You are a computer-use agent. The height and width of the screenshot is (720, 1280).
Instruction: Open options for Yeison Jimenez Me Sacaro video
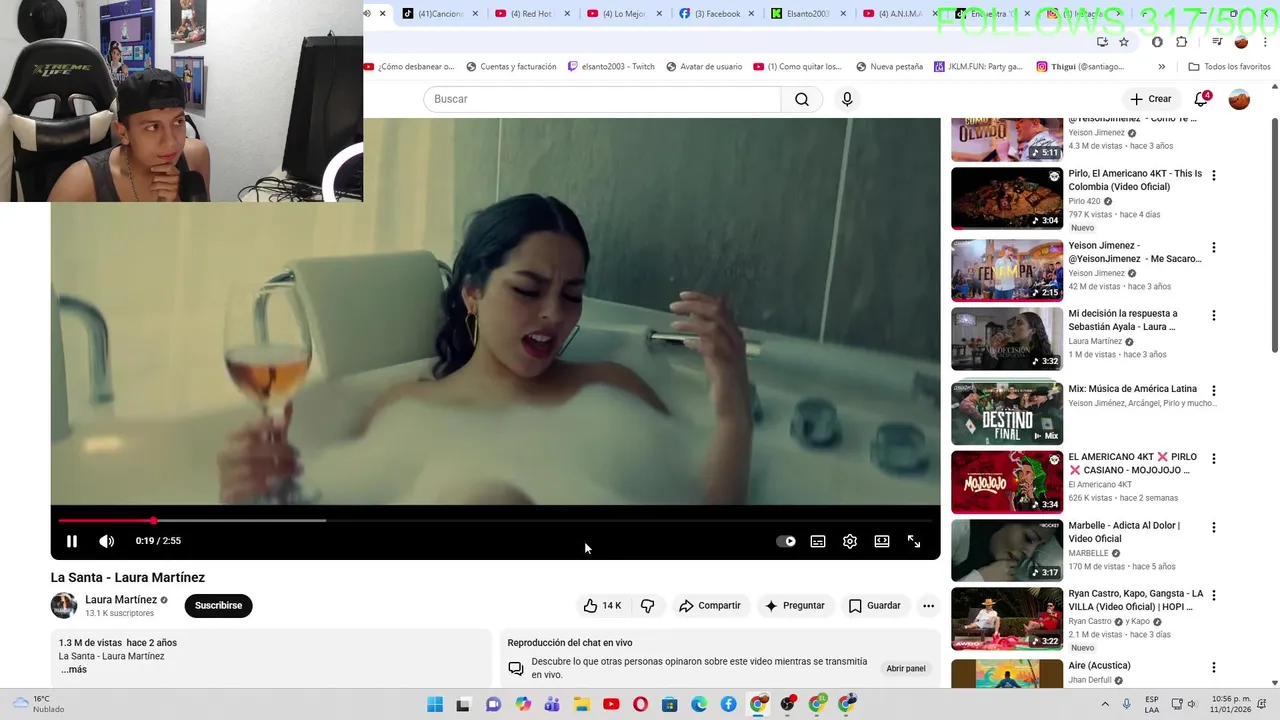(1214, 247)
